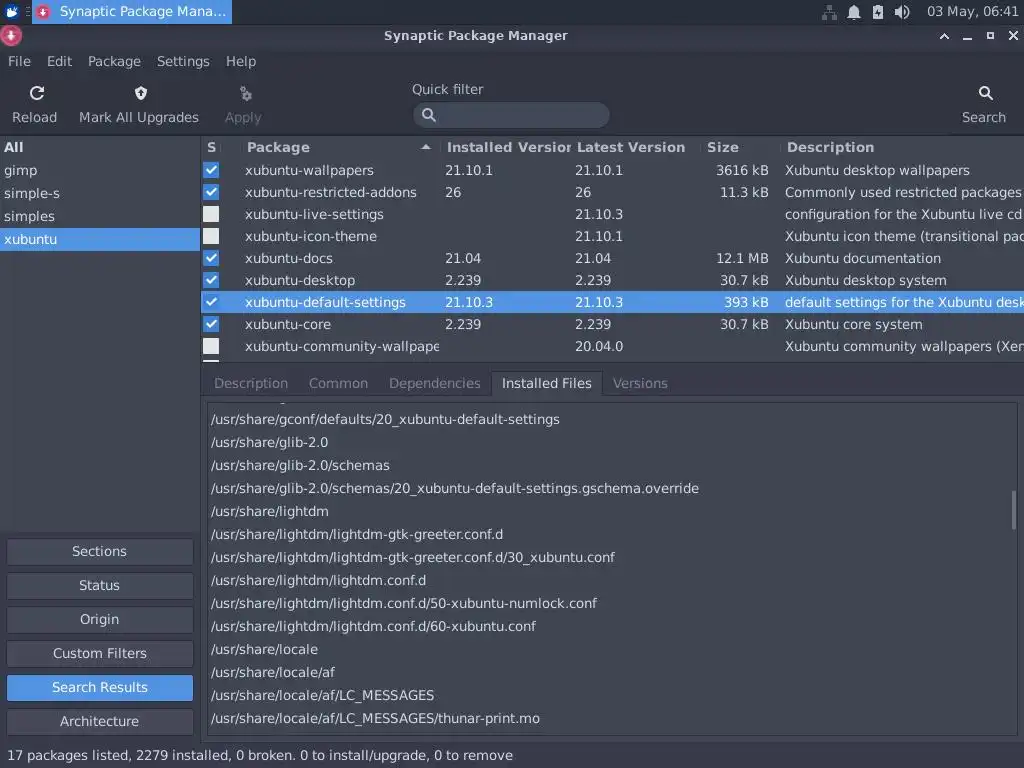Screen dimensions: 1024x768
Task: Click the Synaptic Package Manager taskbar entry
Action: click(132, 12)
